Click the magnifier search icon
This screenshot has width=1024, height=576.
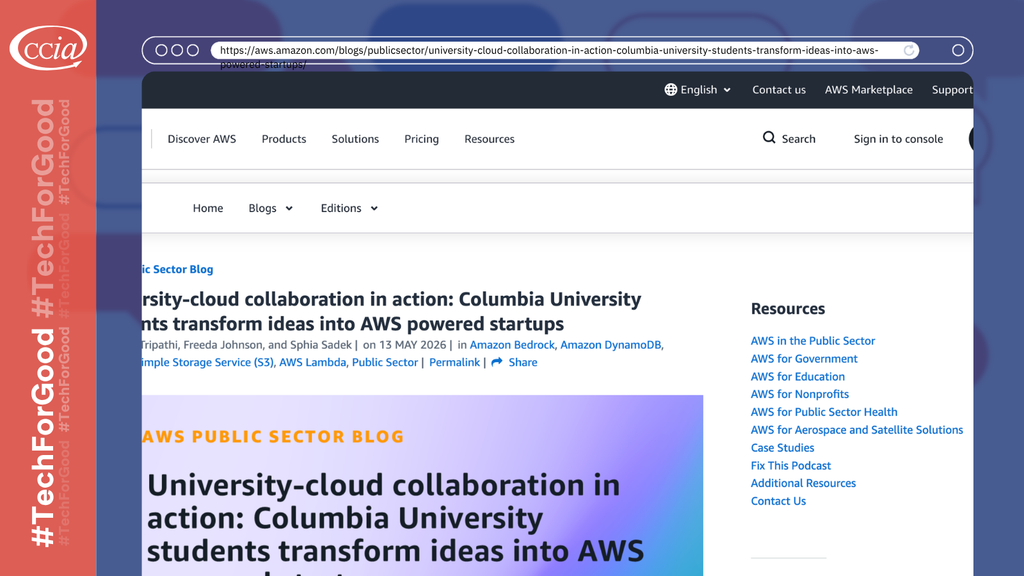click(x=769, y=138)
